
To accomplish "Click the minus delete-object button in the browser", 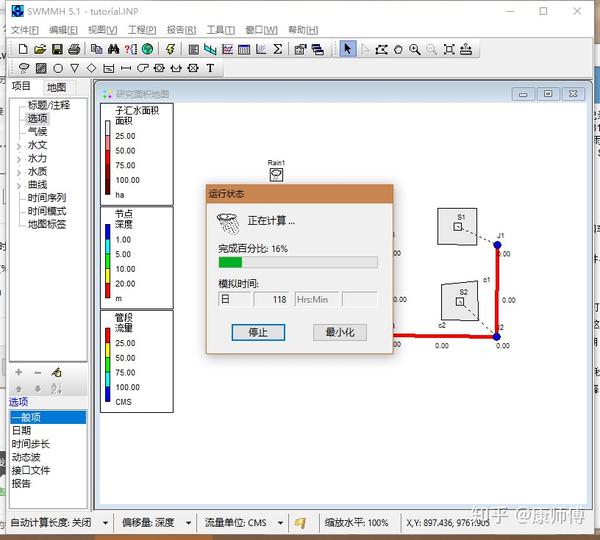I will coord(38,372).
